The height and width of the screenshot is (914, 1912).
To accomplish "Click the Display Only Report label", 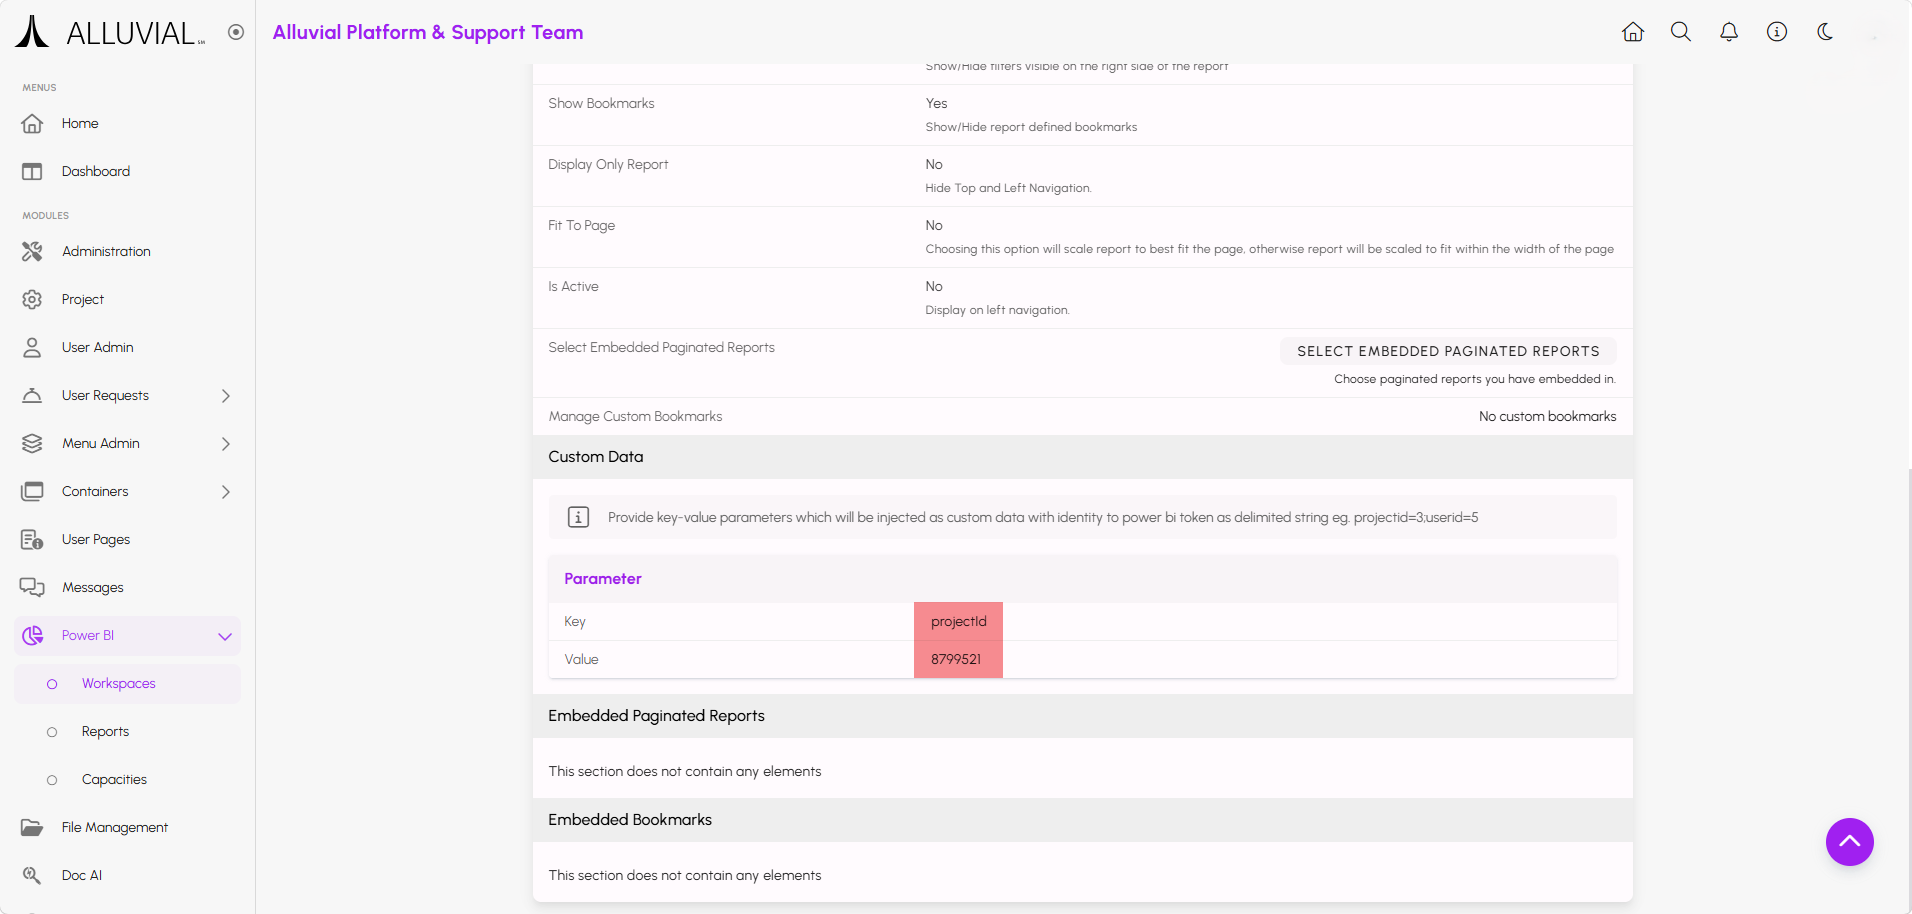I will (x=608, y=164).
